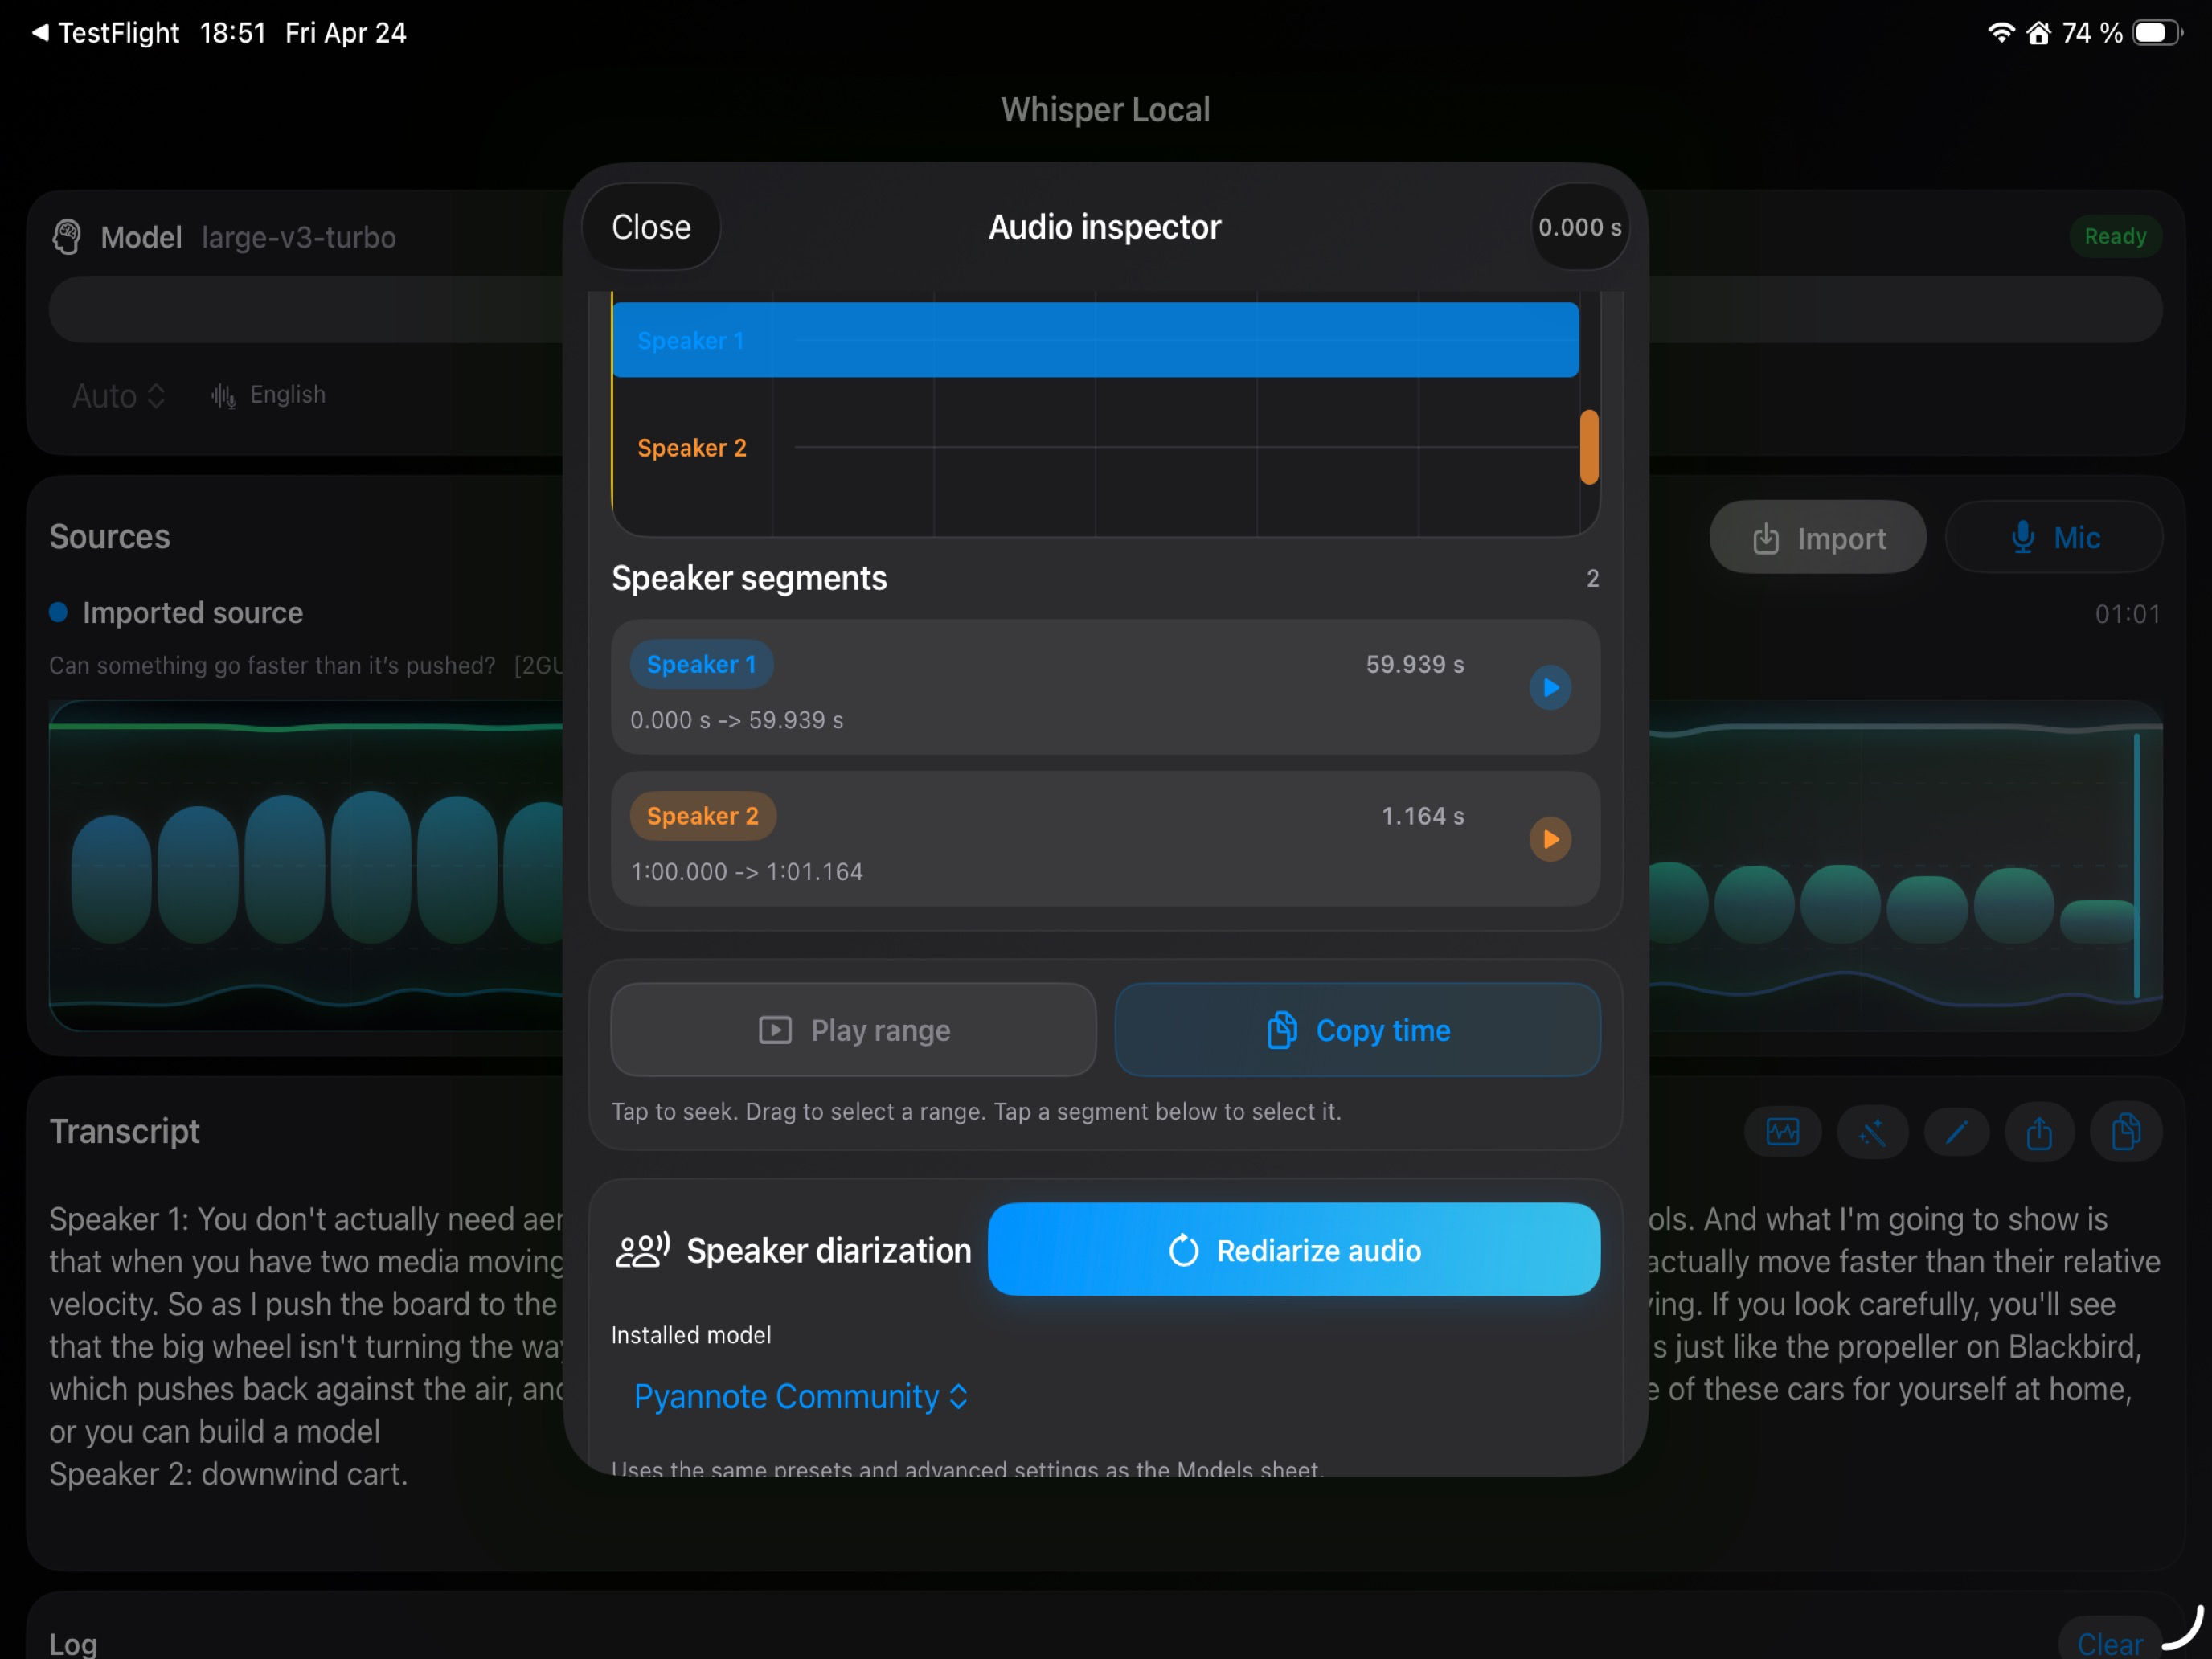
Task: Select the Speaker 1 badge in segments
Action: coord(701,664)
